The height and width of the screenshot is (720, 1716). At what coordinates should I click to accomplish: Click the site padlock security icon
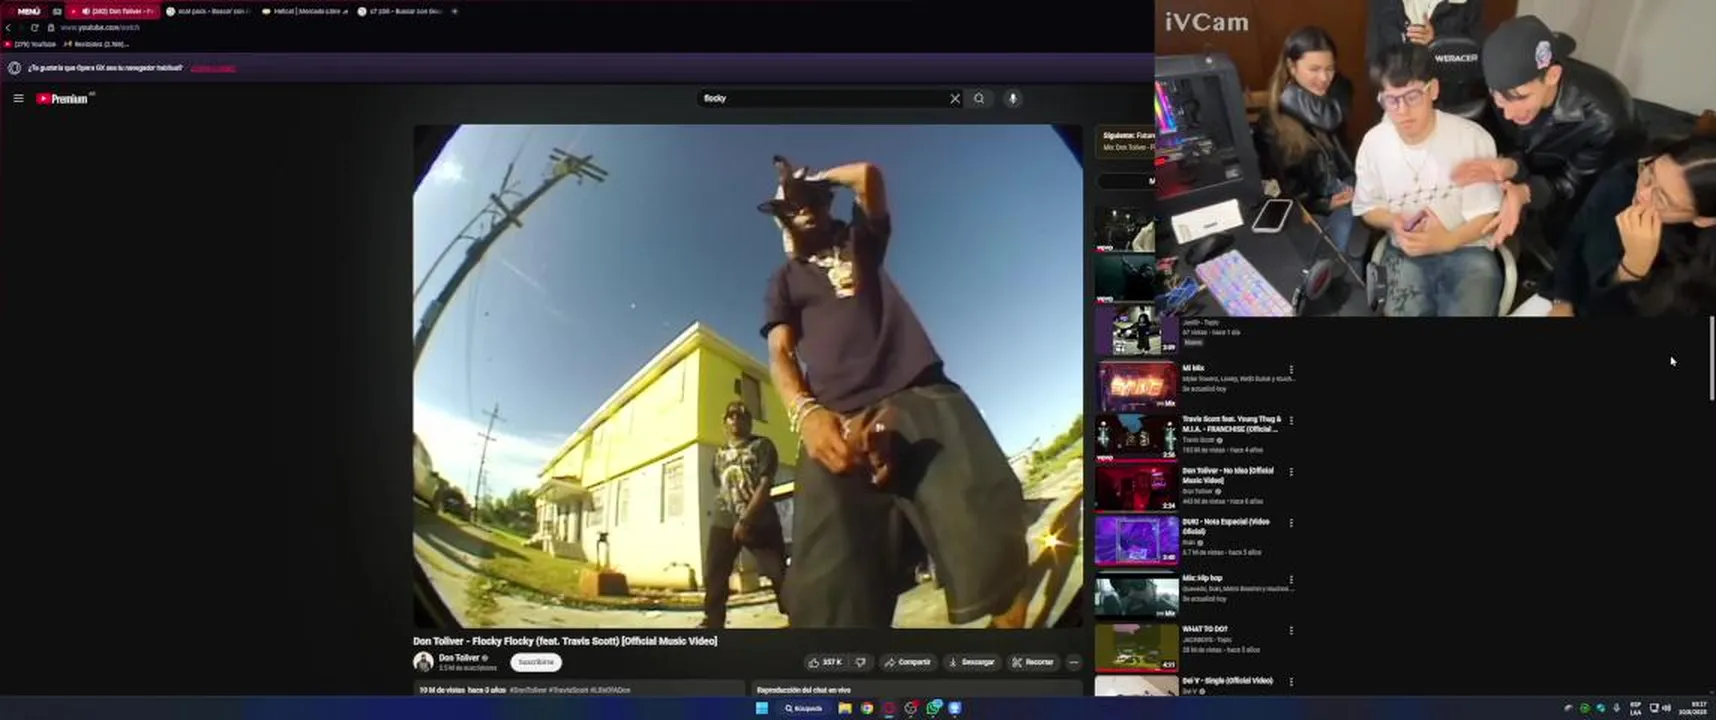pyautogui.click(x=51, y=27)
